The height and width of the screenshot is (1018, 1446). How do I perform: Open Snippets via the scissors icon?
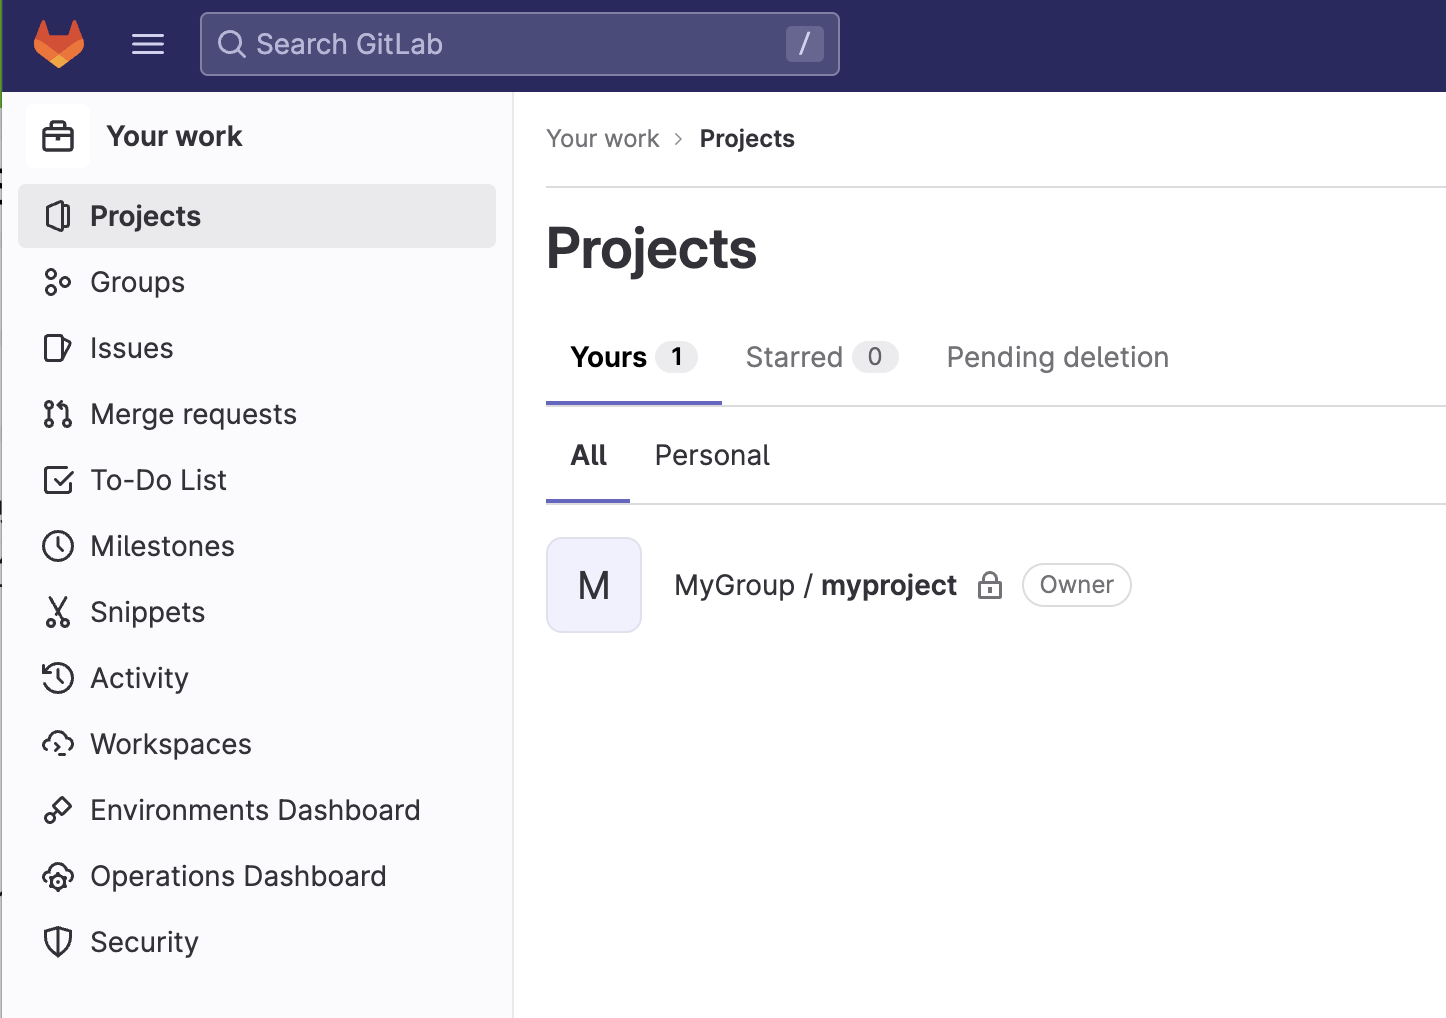pos(58,611)
